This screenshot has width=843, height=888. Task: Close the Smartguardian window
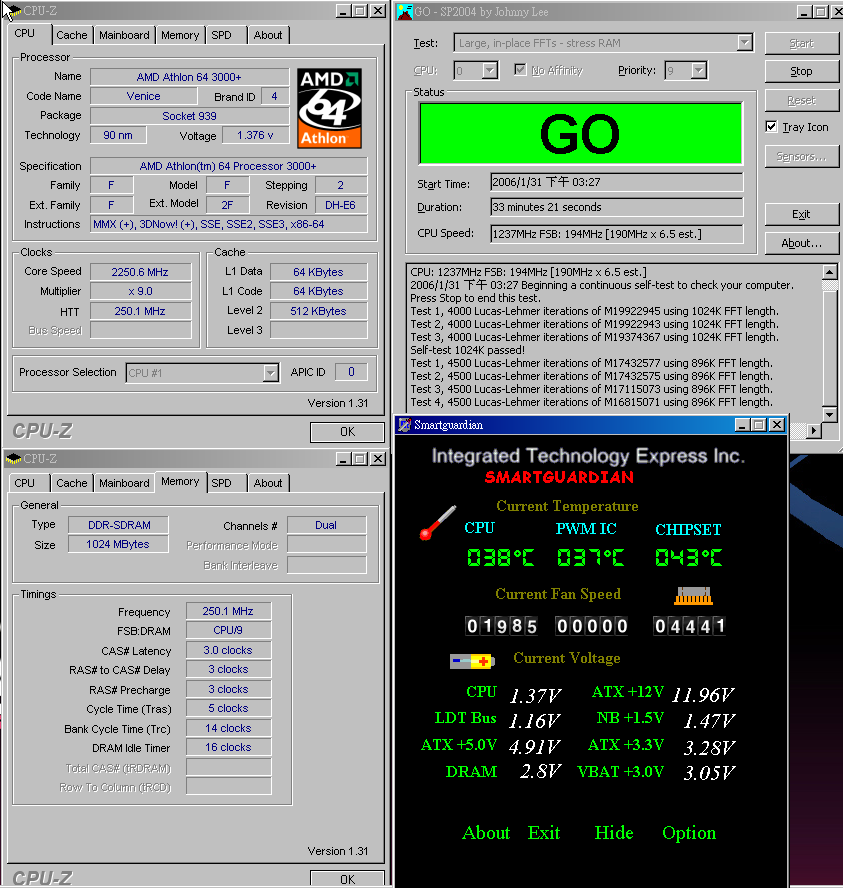click(777, 425)
